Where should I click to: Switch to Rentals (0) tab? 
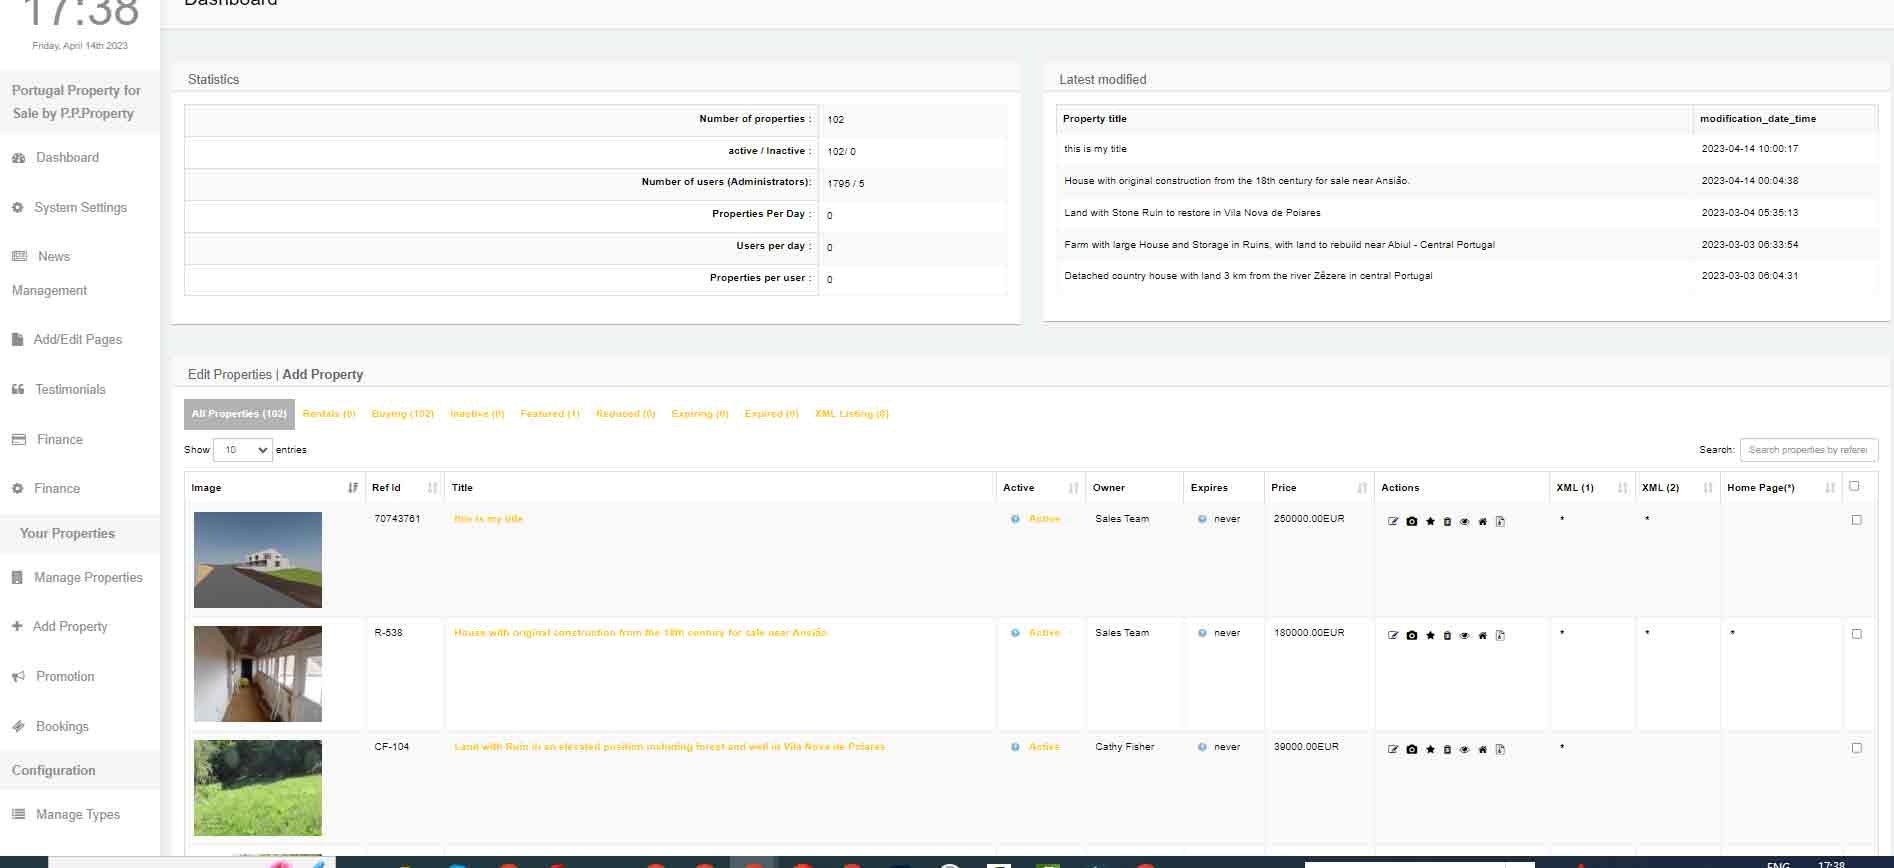329,414
